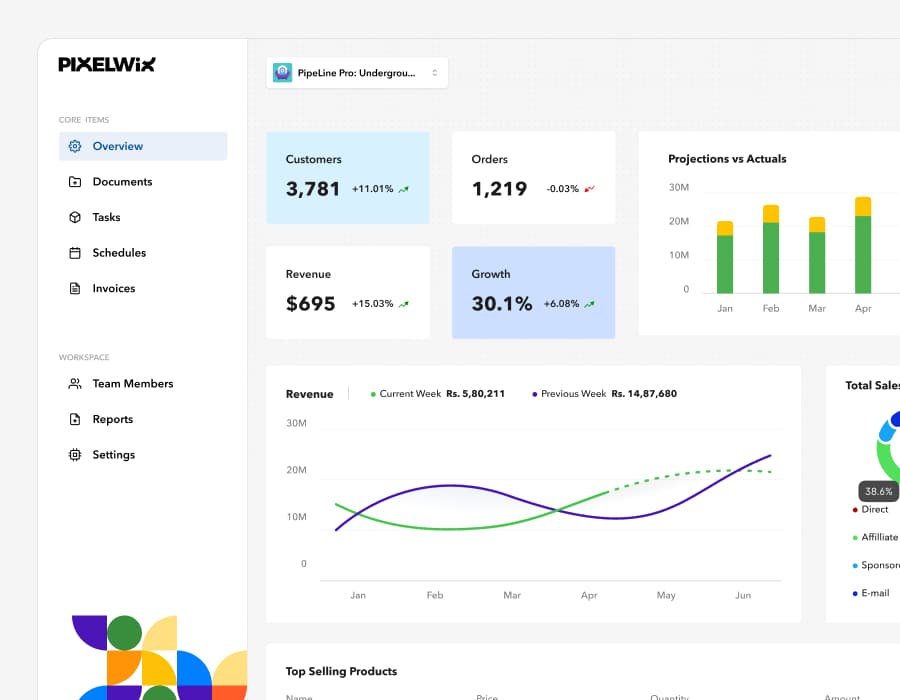
Task: Click the 1,219 orders count
Action: click(499, 189)
